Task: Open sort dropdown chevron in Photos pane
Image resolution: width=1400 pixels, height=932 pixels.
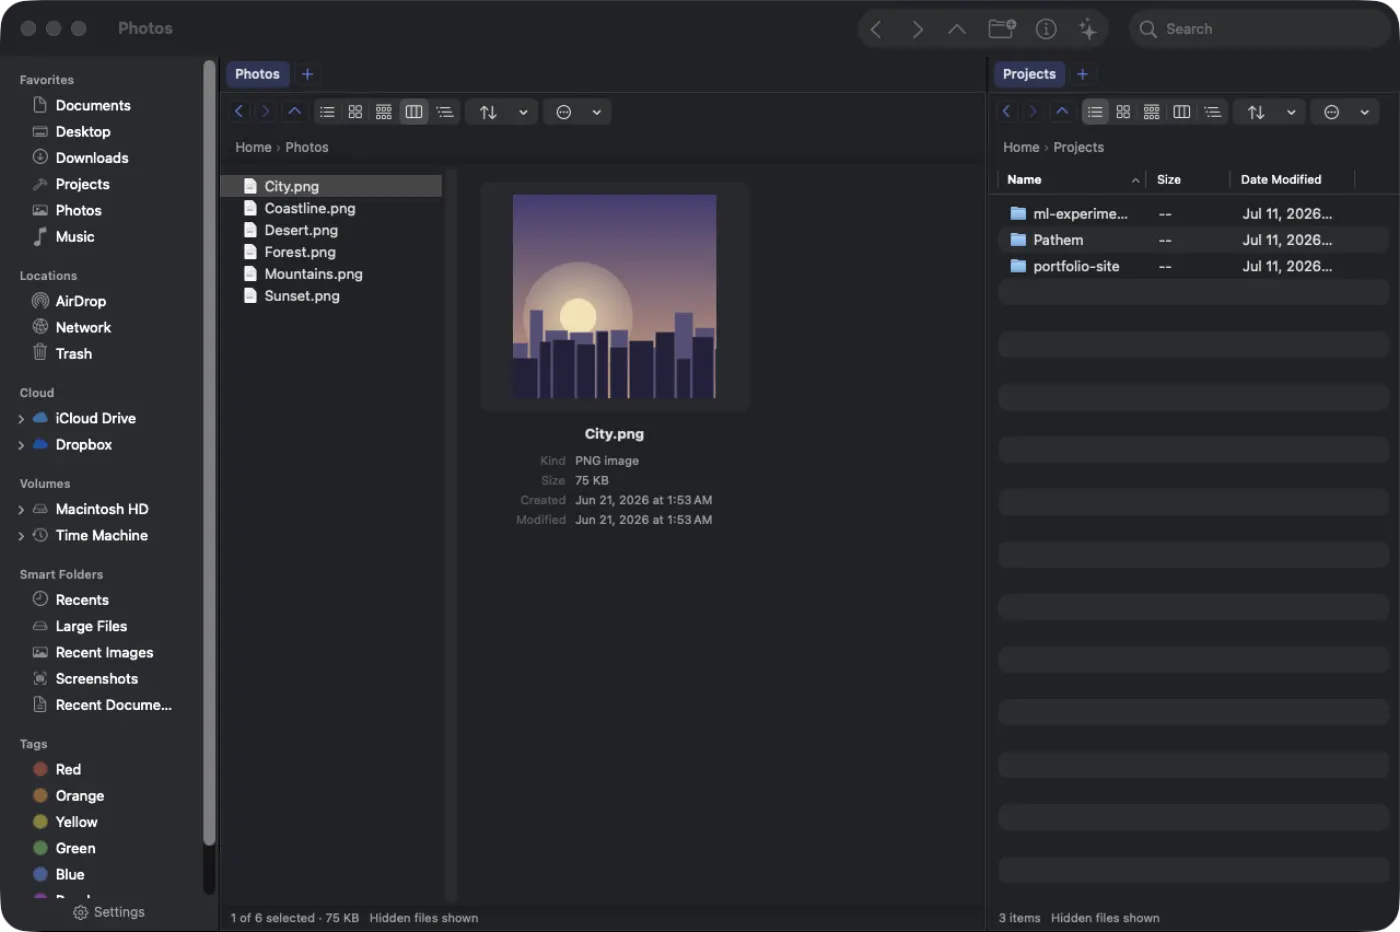Action: coord(523,112)
